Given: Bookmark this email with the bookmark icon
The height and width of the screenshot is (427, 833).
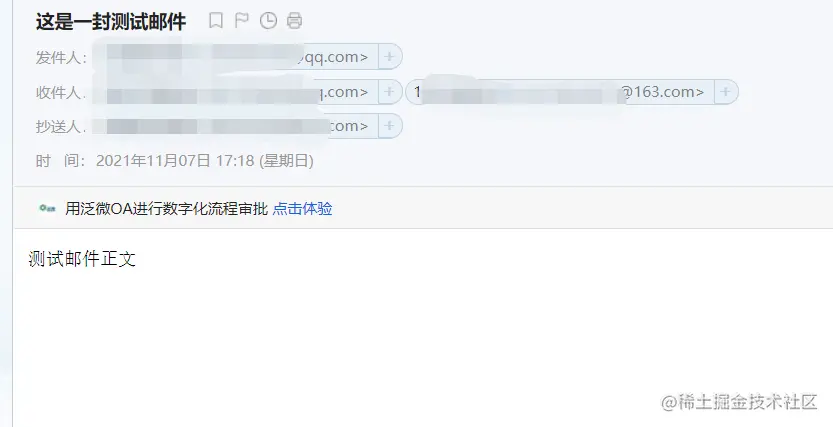Looking at the screenshot, I should (215, 21).
